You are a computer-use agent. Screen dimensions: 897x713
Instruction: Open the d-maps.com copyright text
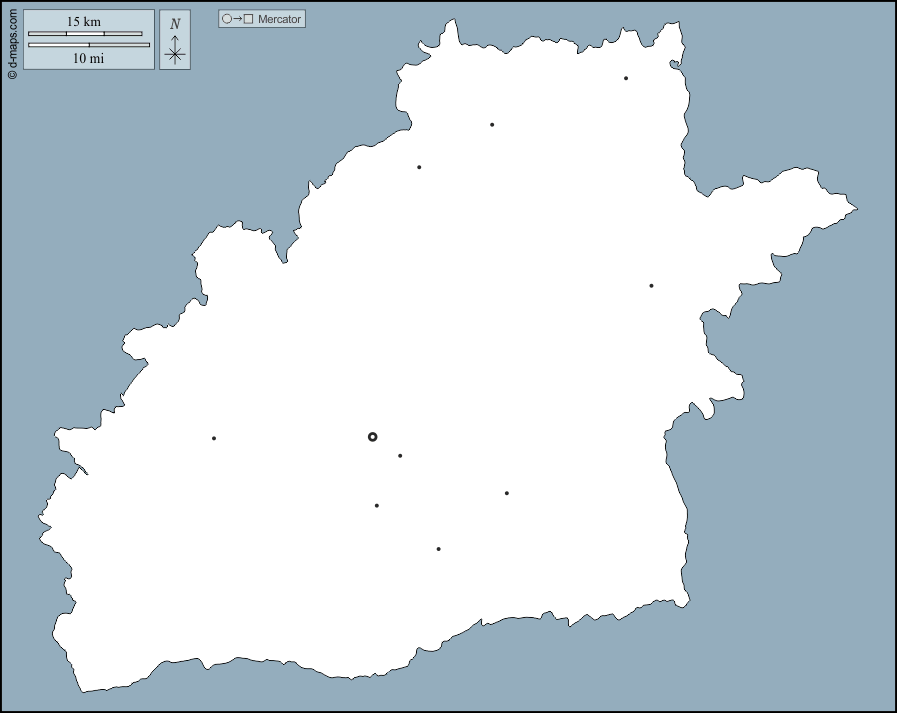click(12, 41)
